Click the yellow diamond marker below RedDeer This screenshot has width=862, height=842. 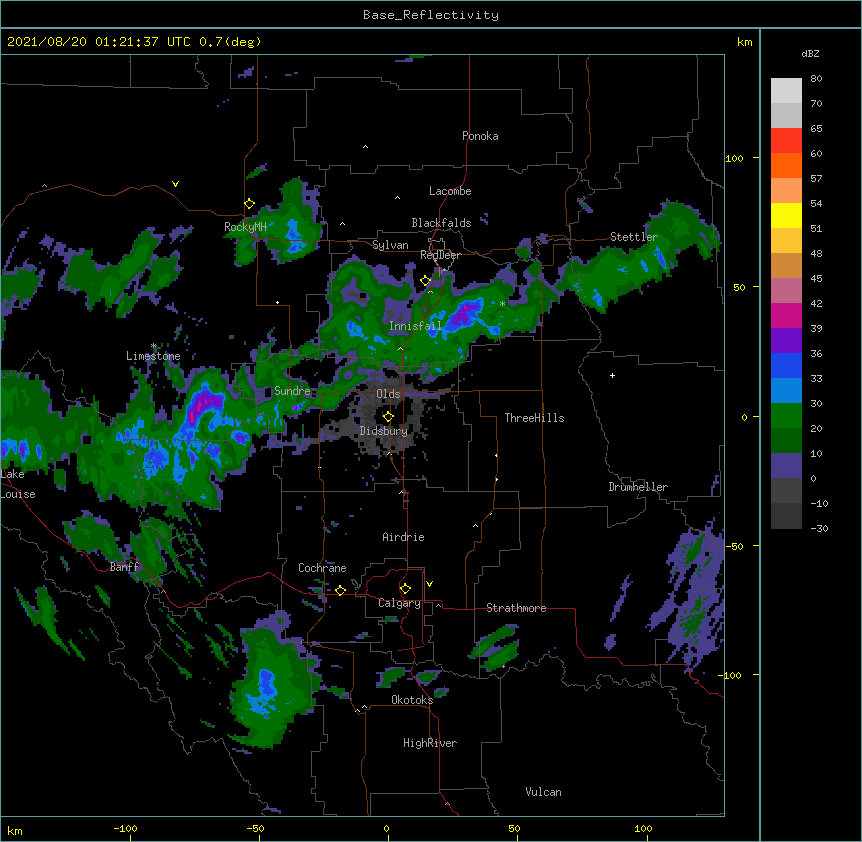pyautogui.click(x=425, y=280)
